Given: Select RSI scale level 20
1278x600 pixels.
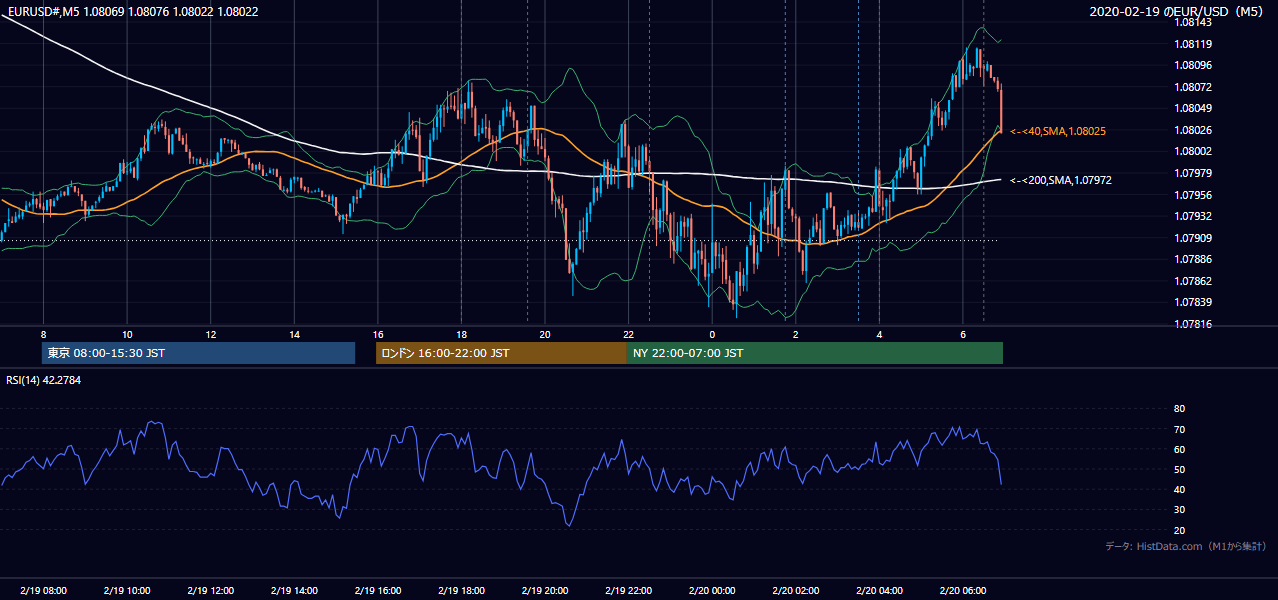Looking at the screenshot, I should click(x=1179, y=530).
